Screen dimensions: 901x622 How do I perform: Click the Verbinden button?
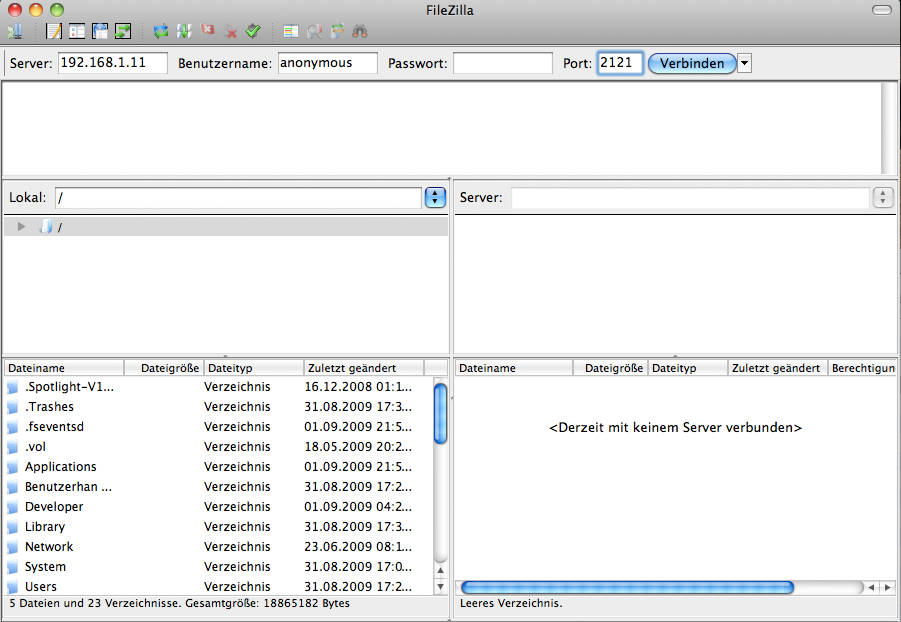(x=692, y=63)
